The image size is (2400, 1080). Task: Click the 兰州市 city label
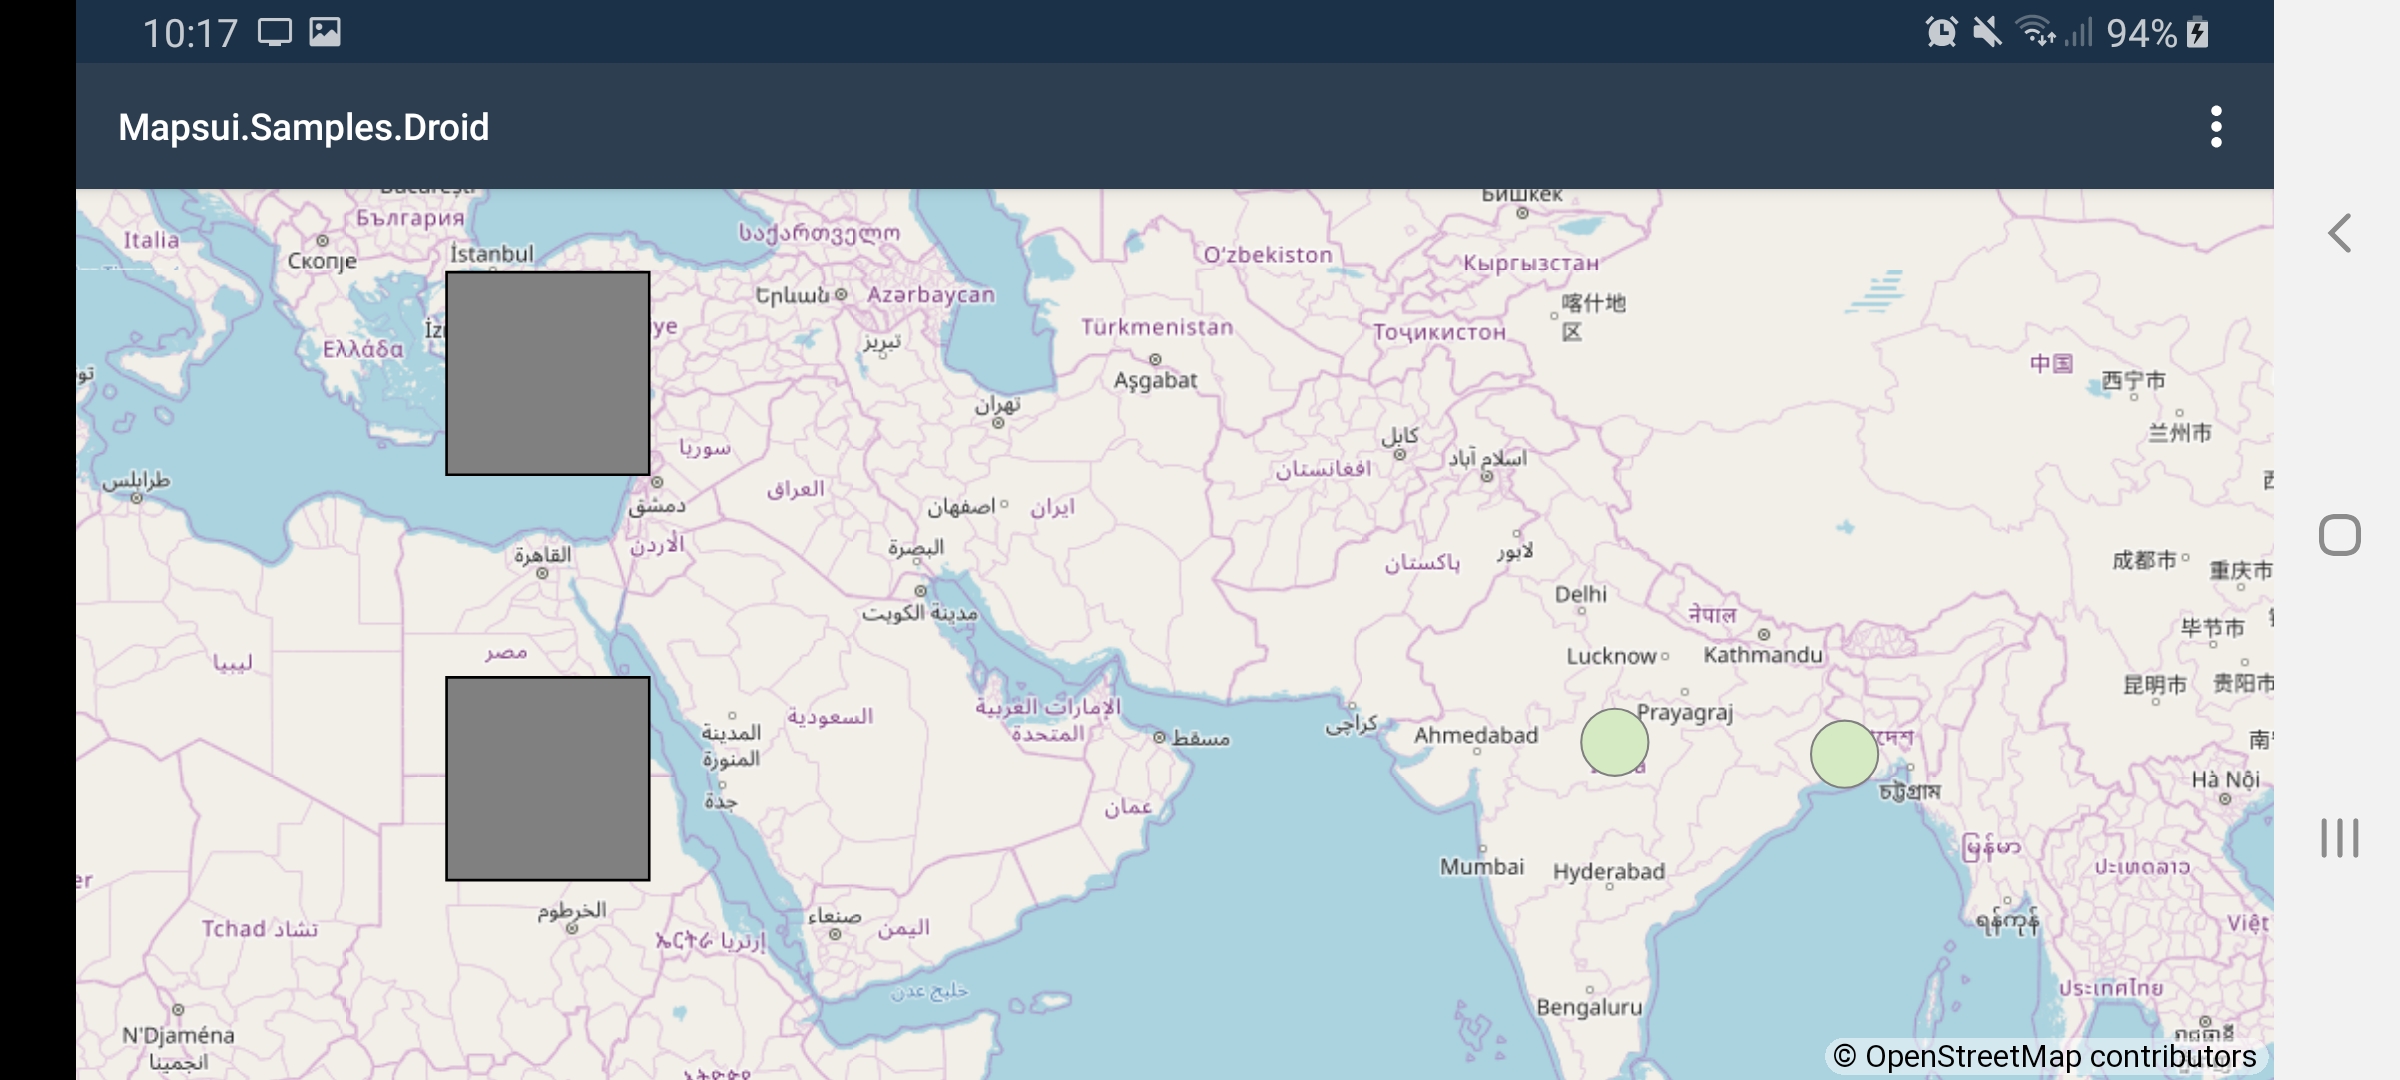(2180, 433)
